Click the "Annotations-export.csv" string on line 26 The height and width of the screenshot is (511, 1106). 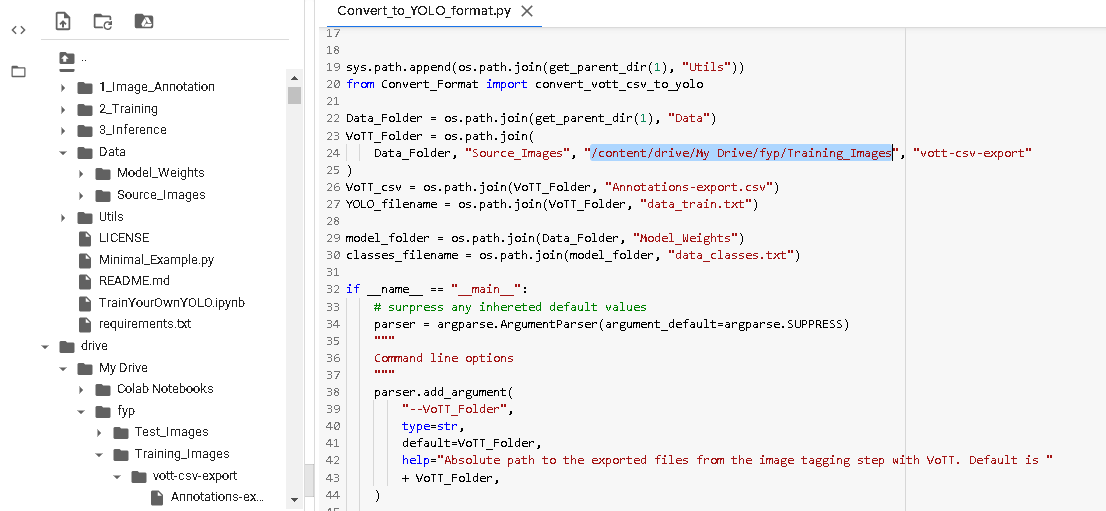[x=694, y=188]
